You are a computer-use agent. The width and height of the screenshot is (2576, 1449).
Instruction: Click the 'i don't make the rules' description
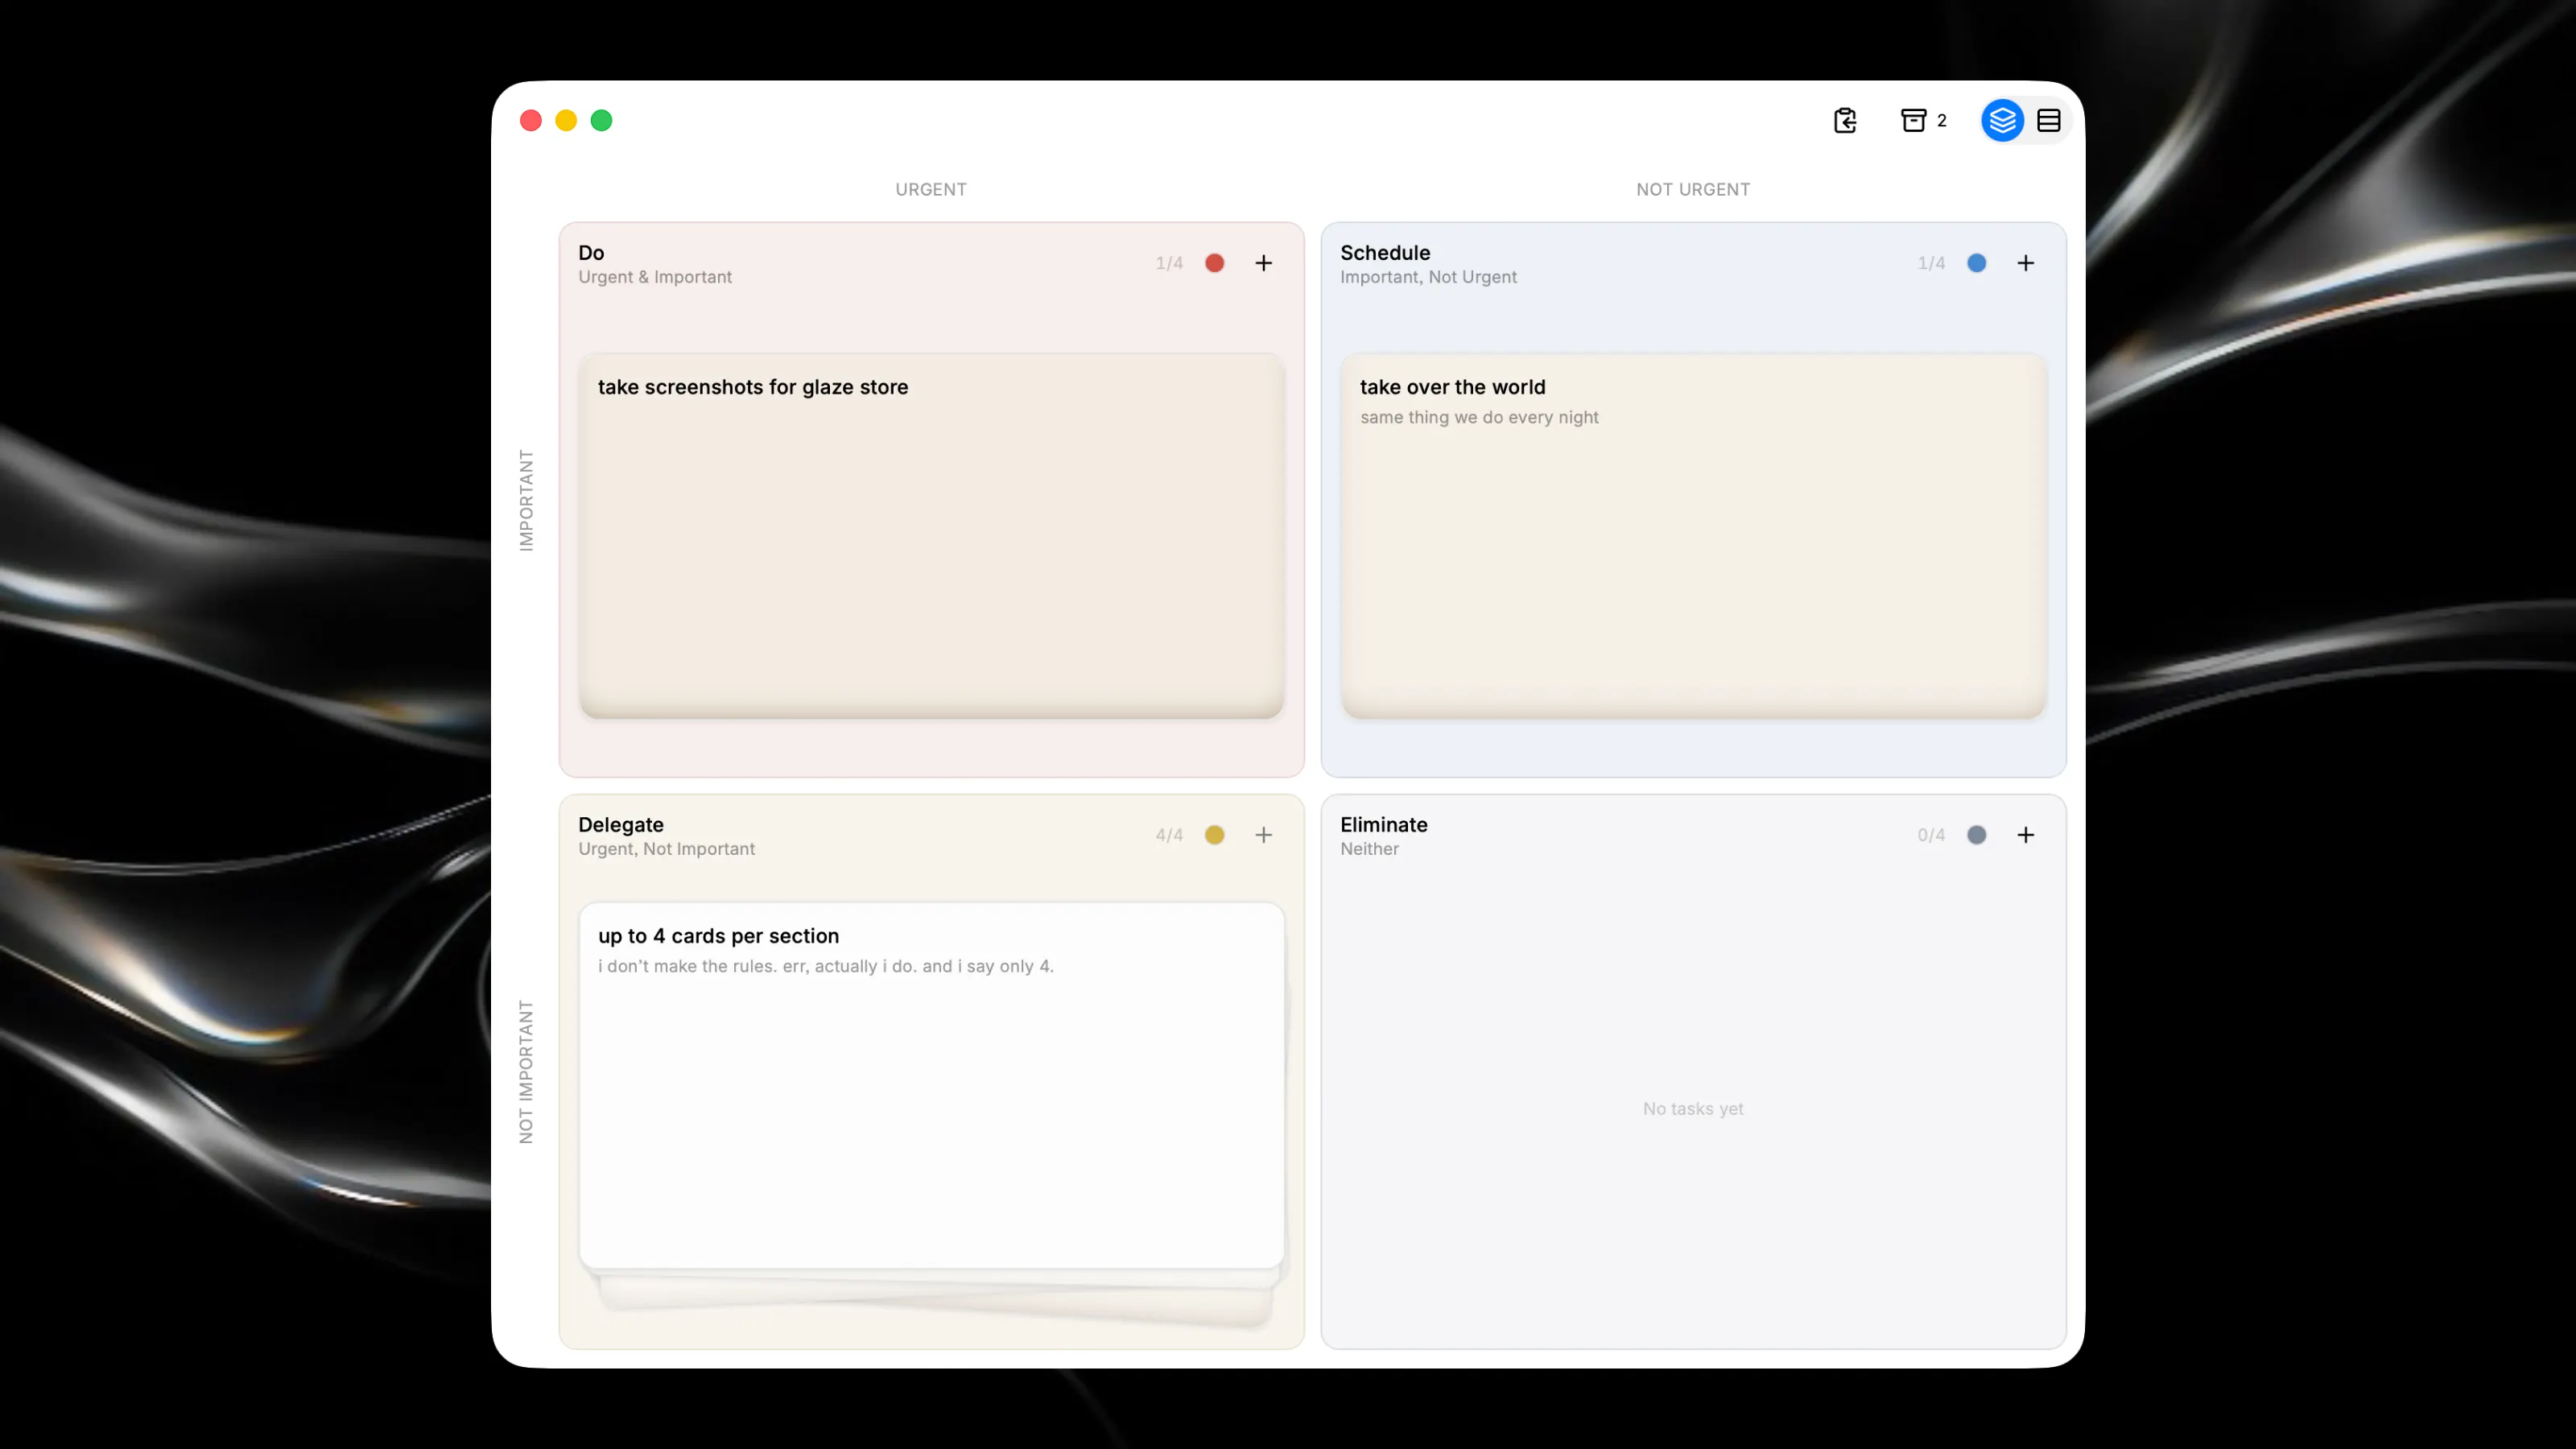click(x=826, y=966)
